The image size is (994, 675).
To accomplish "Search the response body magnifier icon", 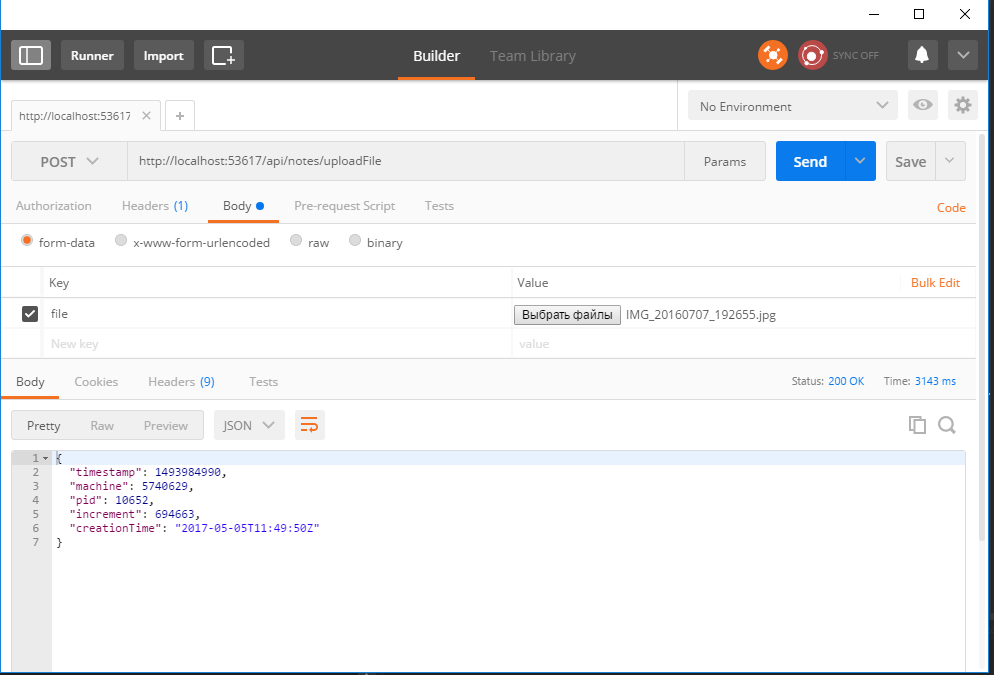I will [947, 425].
